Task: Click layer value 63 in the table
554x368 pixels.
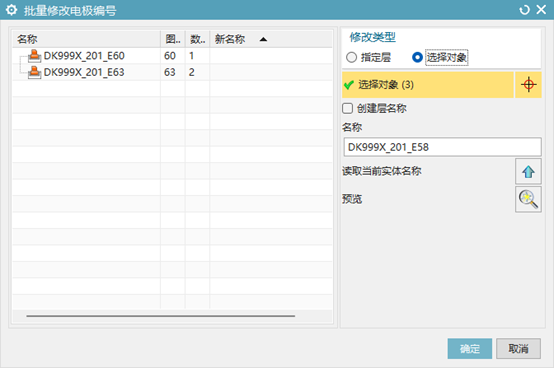Action: (170, 72)
